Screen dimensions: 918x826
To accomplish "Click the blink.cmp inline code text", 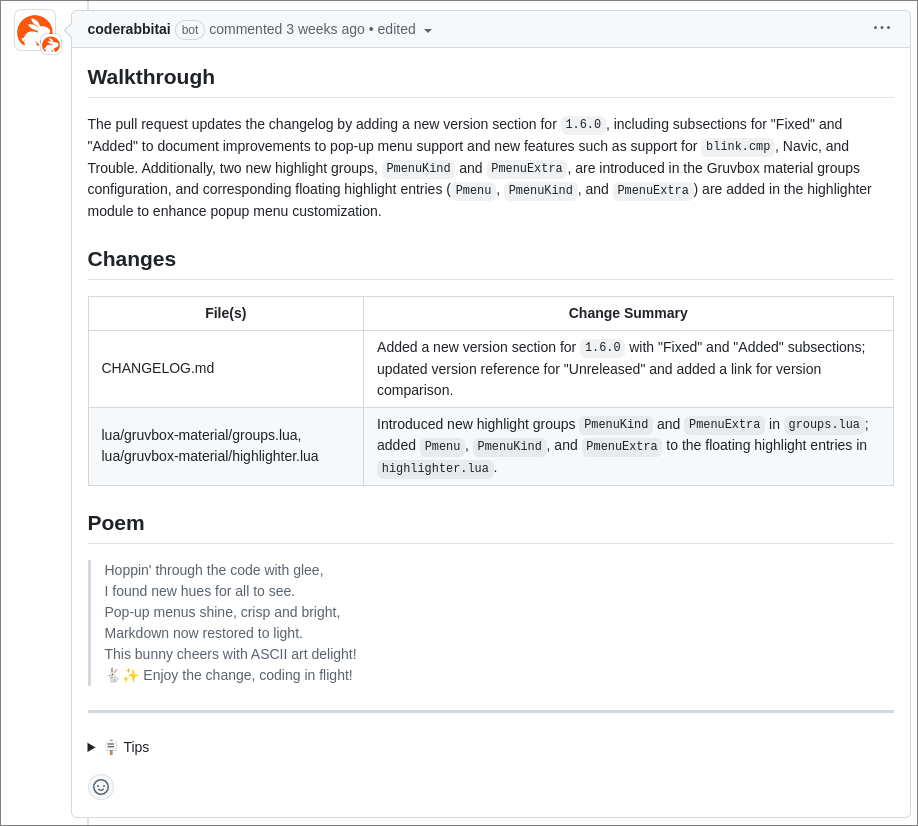I will pos(738,146).
